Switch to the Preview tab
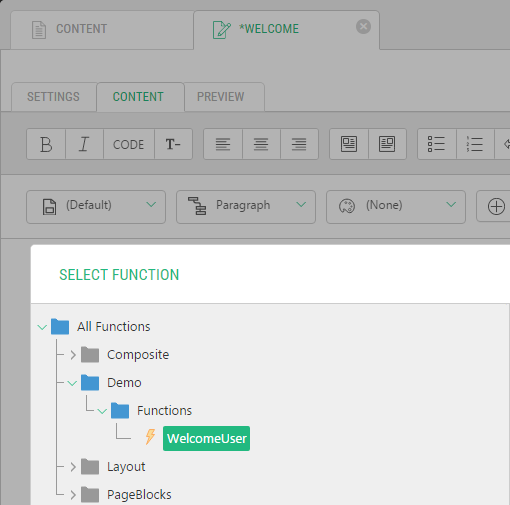Screen dimensions: 510x505 pyautogui.click(x=221, y=97)
